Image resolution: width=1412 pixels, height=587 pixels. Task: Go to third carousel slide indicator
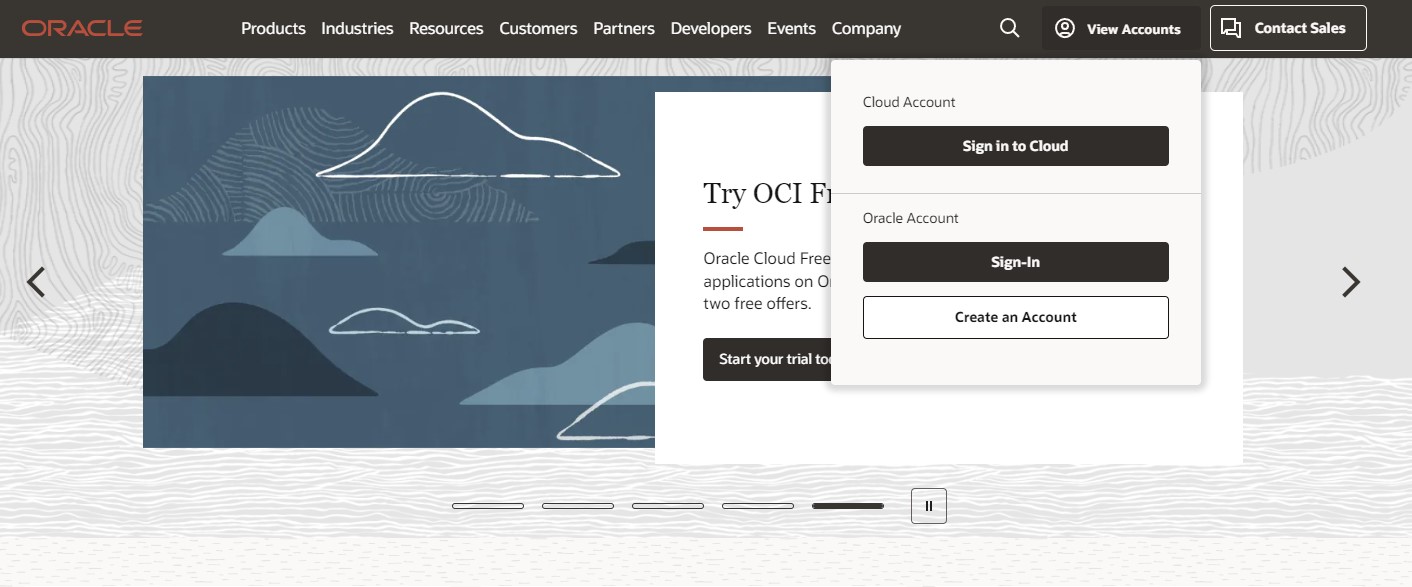pyautogui.click(x=668, y=506)
